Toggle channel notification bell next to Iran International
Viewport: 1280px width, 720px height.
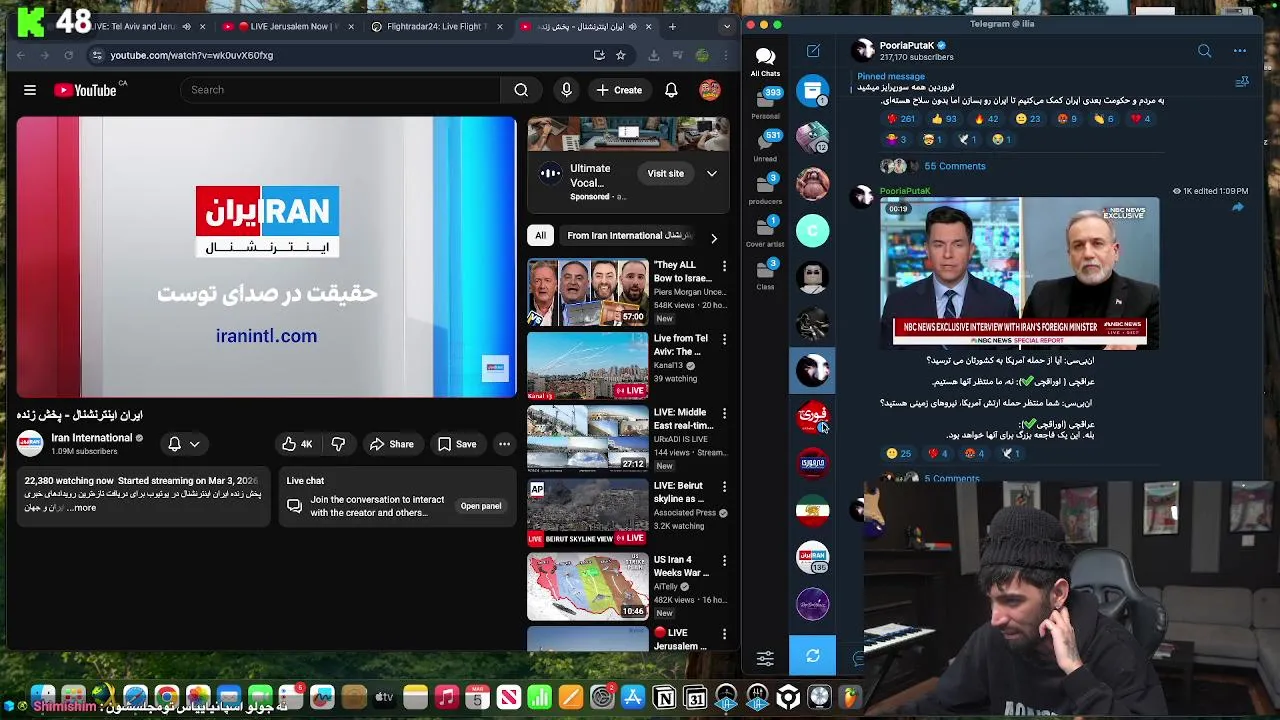tap(174, 444)
